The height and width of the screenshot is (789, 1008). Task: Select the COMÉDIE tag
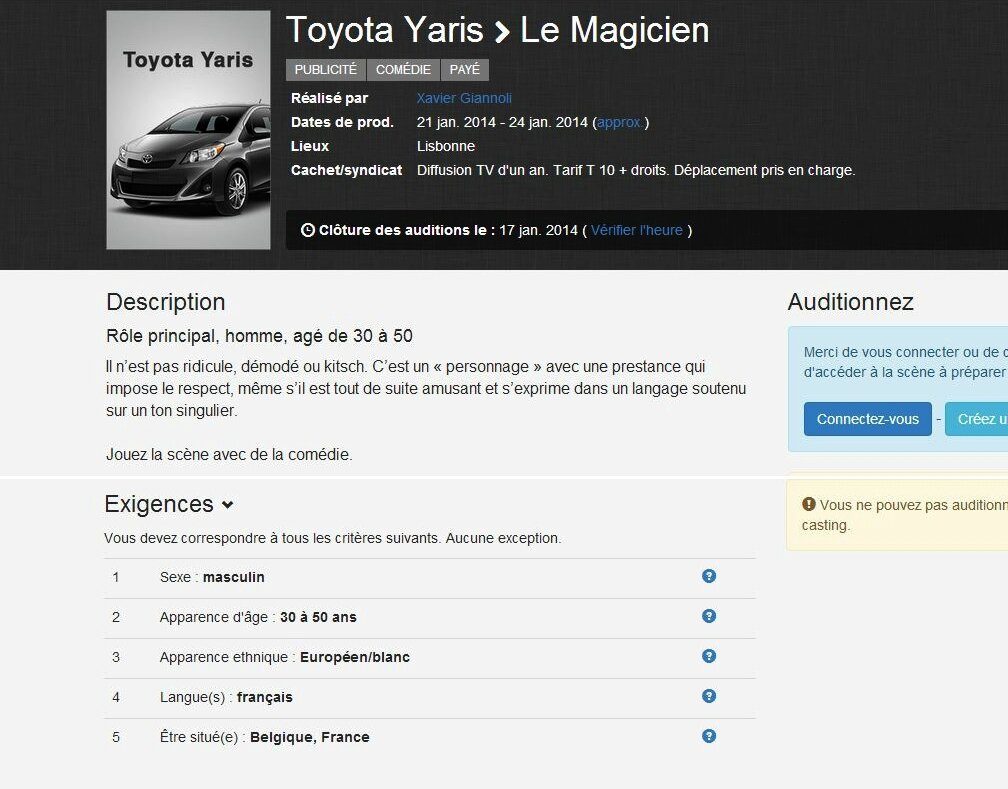click(403, 70)
